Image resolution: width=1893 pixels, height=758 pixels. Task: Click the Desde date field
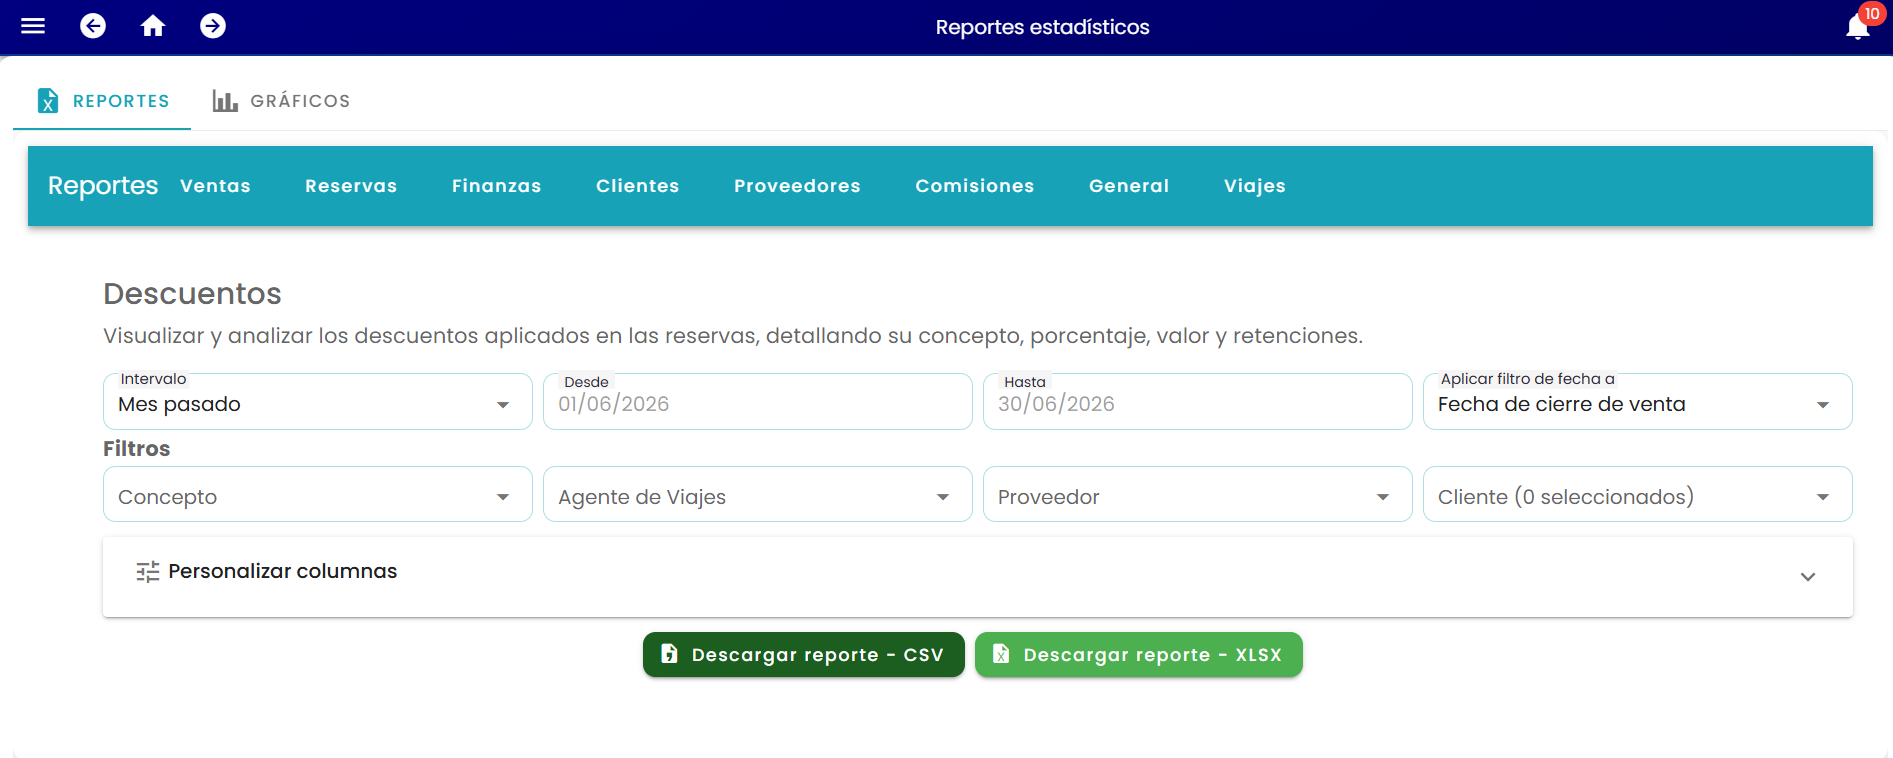point(758,402)
